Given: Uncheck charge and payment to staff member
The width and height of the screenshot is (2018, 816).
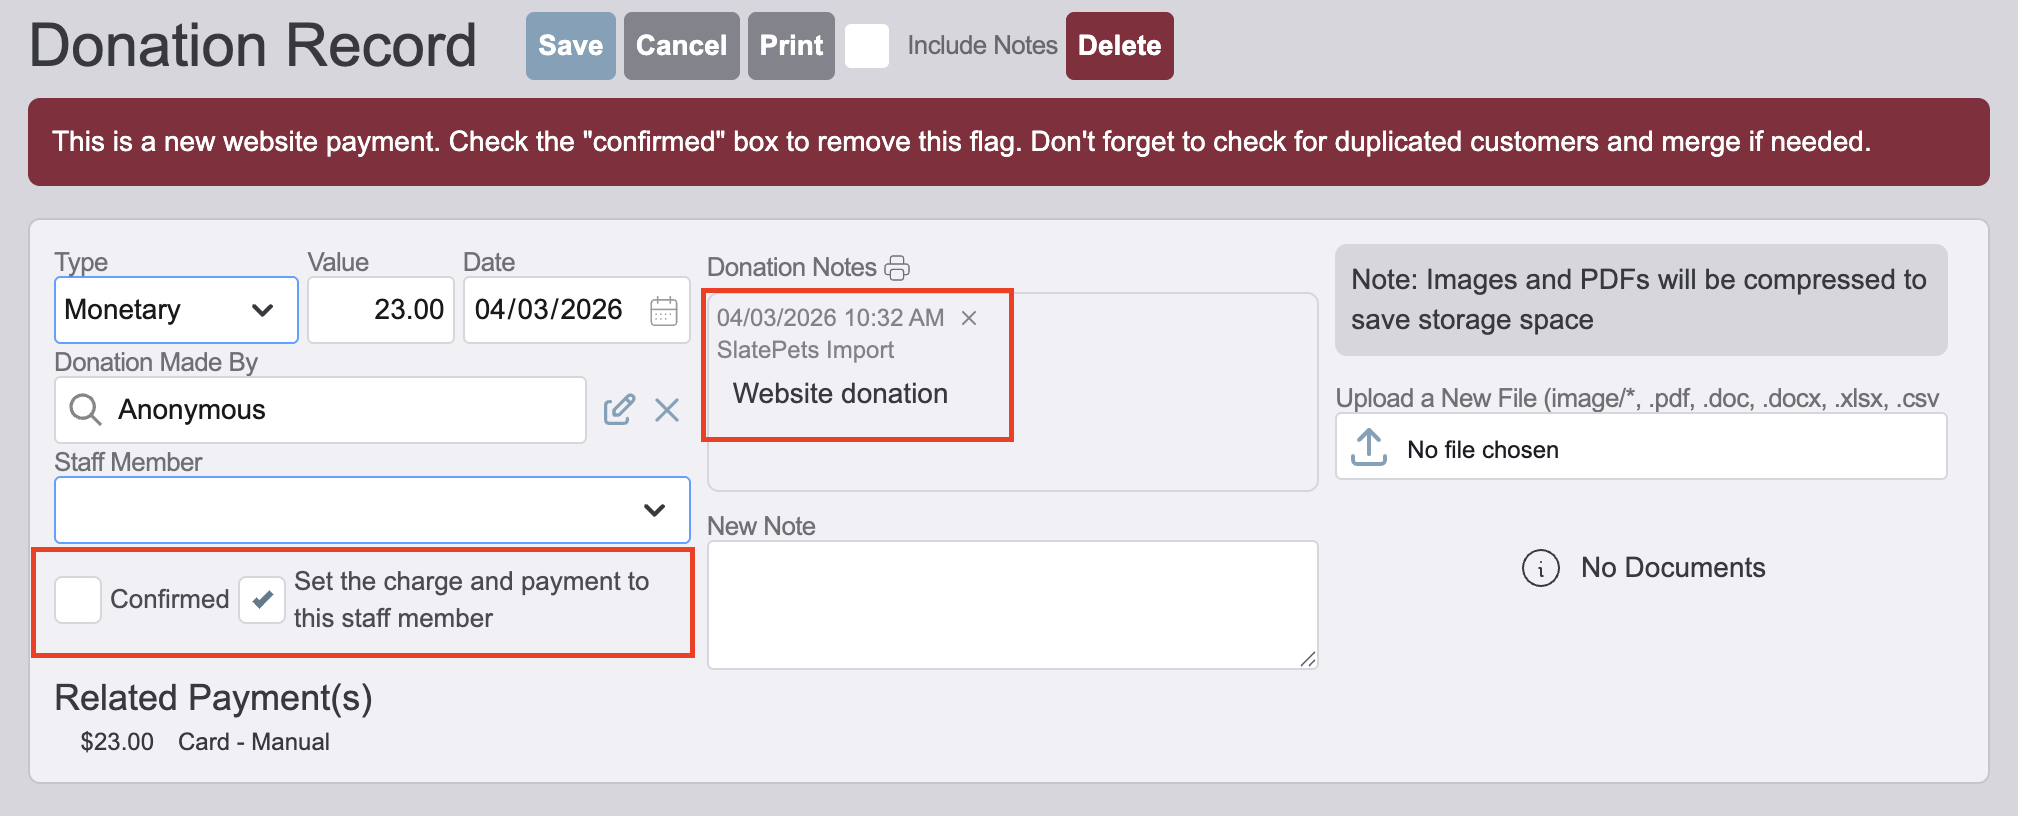Looking at the screenshot, I should click(261, 598).
